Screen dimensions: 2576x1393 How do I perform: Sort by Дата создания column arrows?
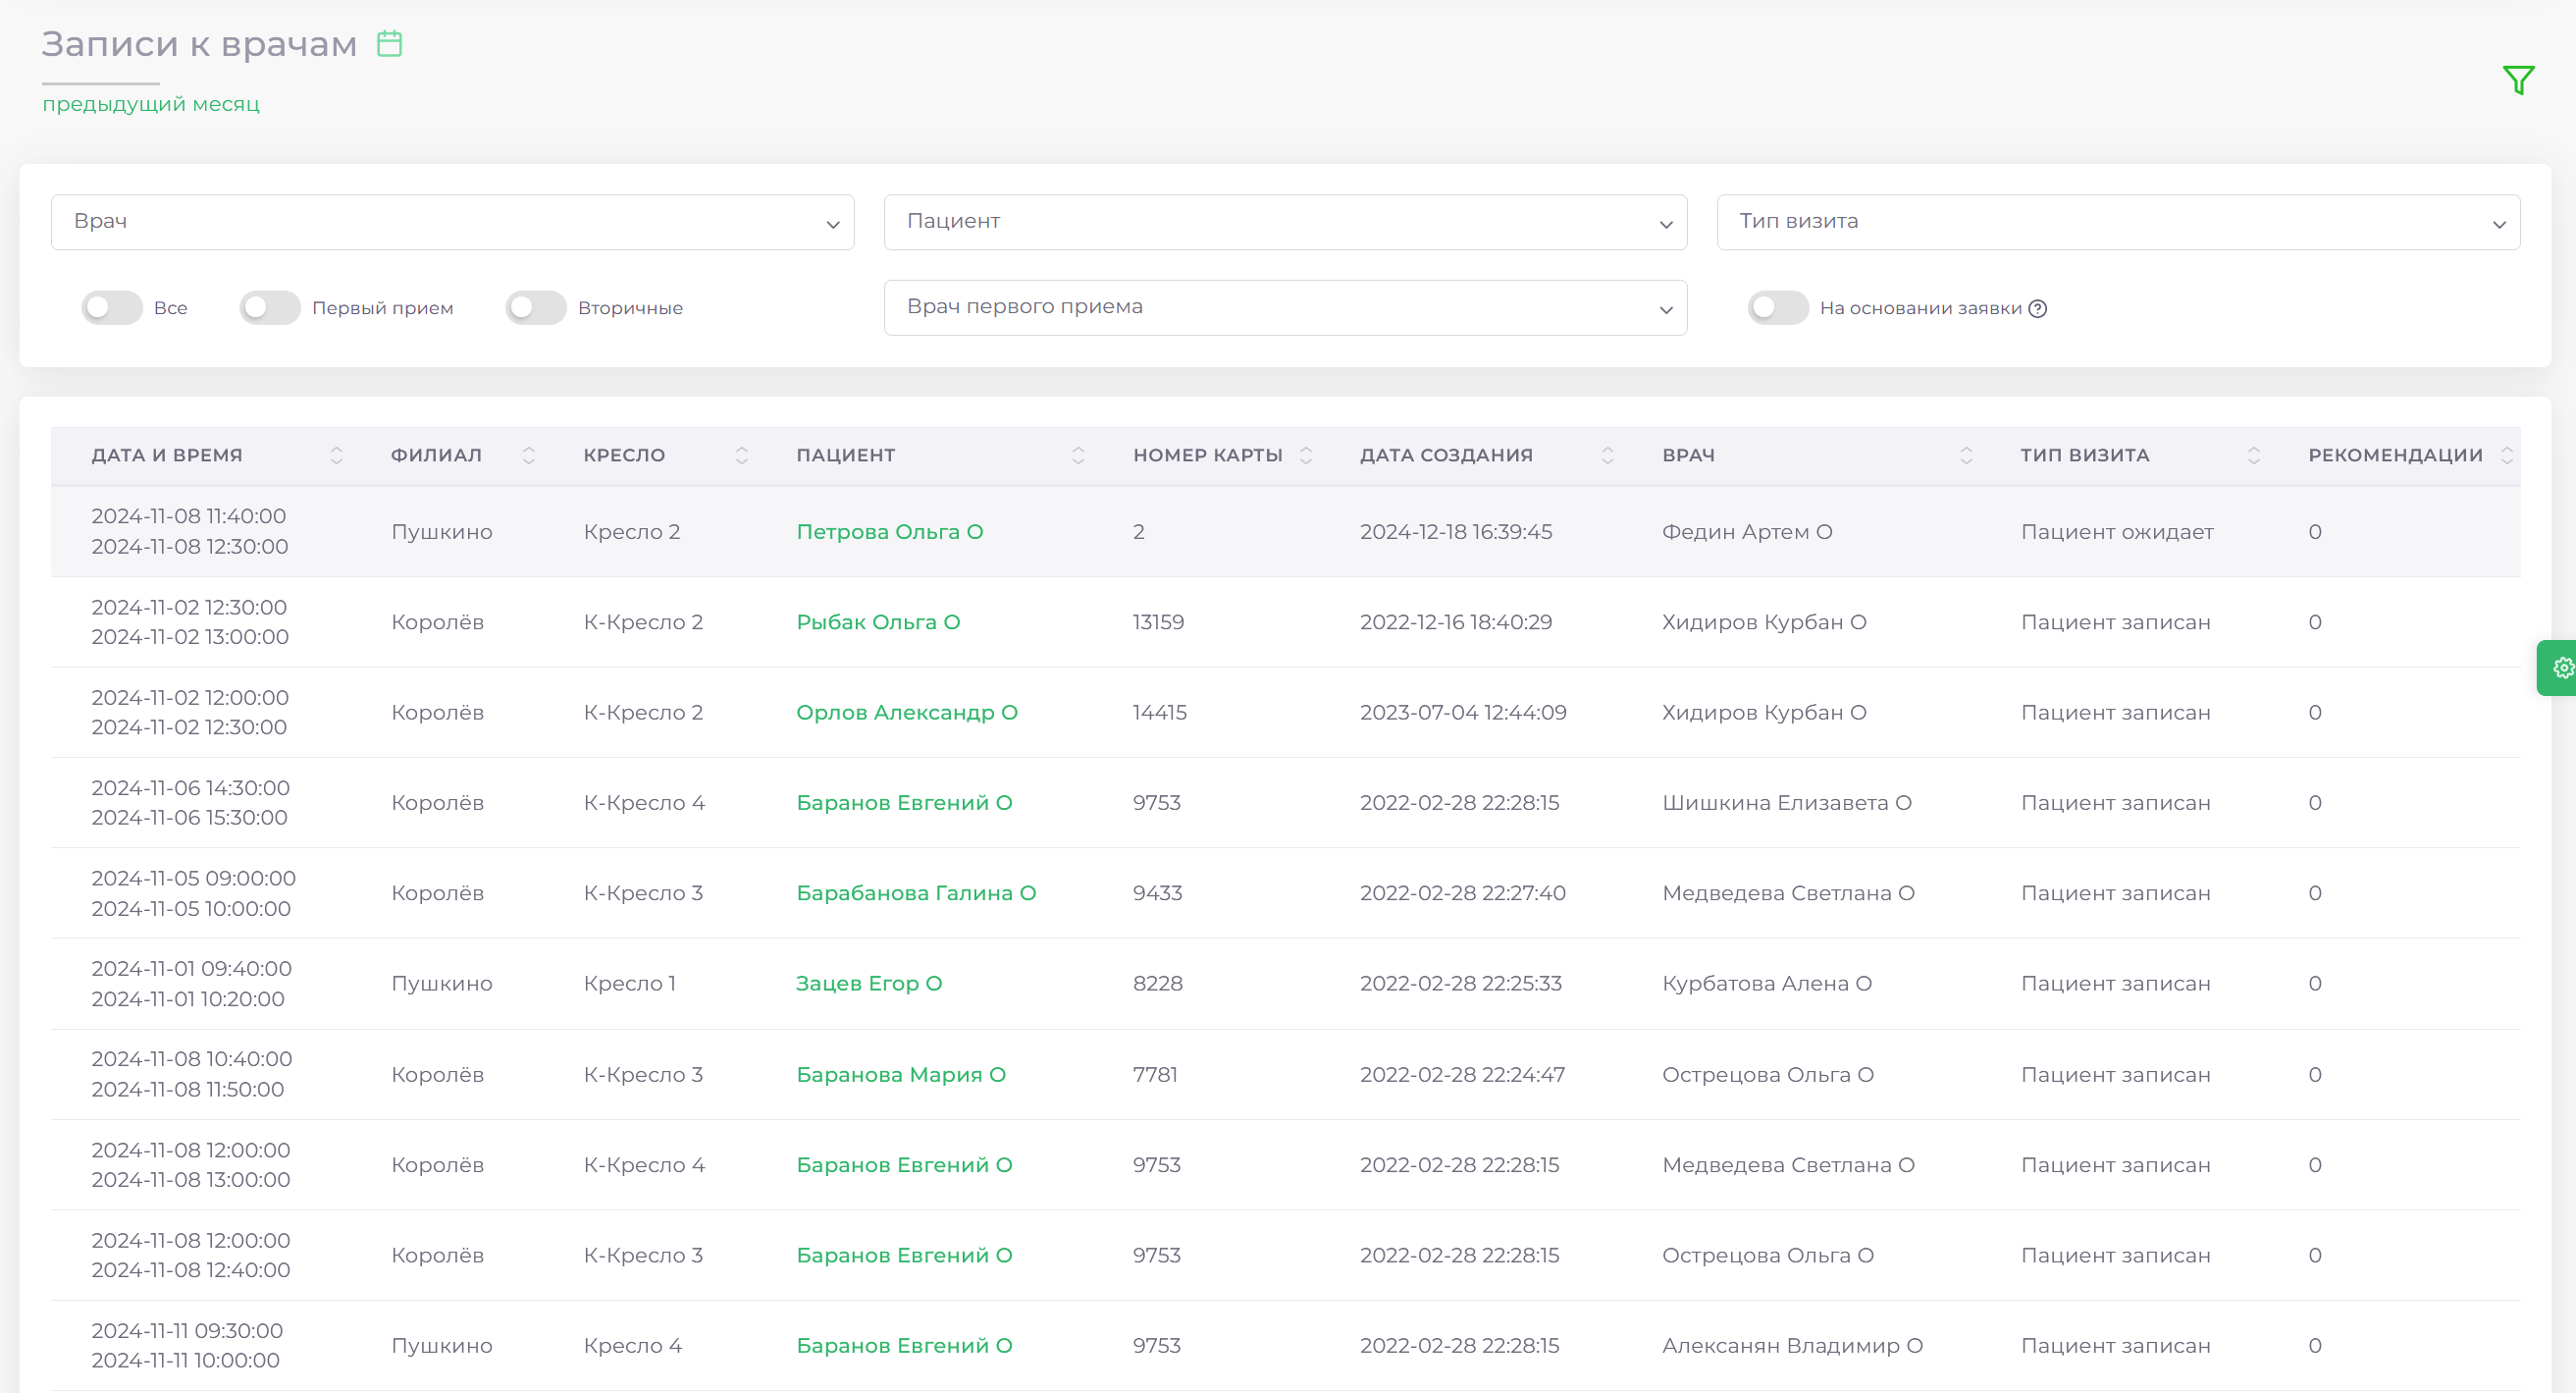(1608, 456)
